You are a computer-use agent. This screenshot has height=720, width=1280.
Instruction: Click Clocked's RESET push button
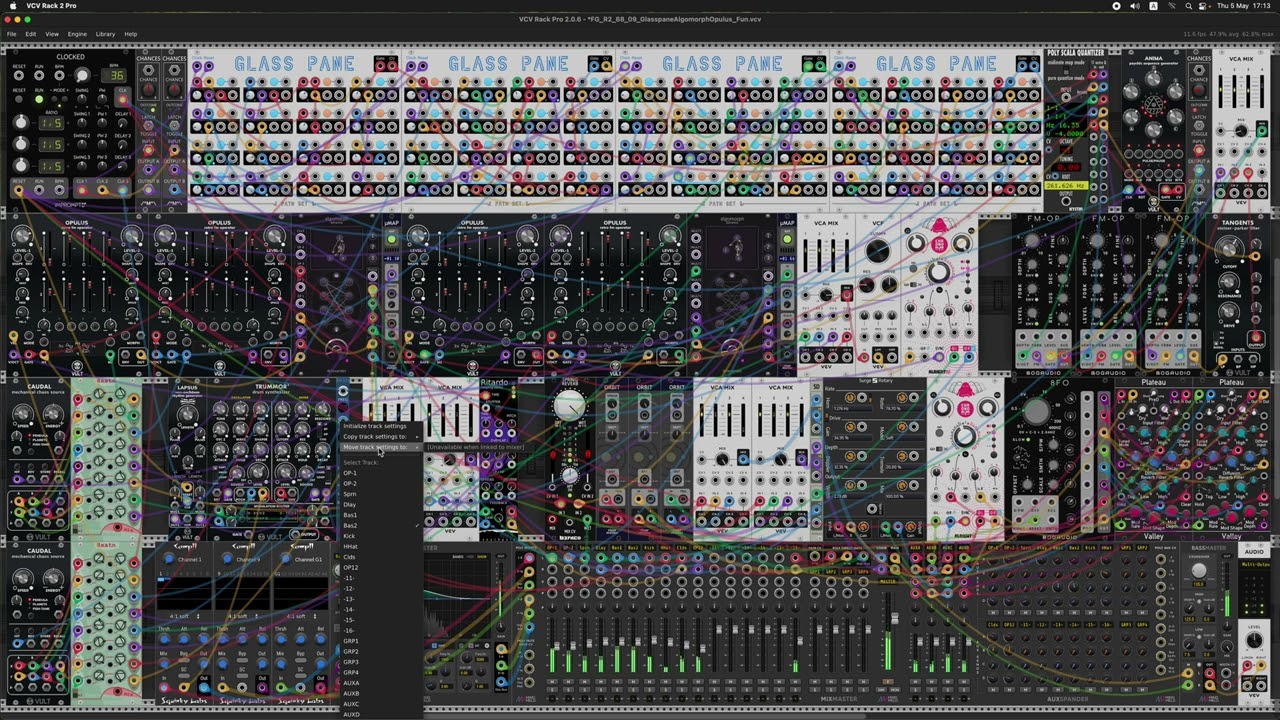point(19,99)
